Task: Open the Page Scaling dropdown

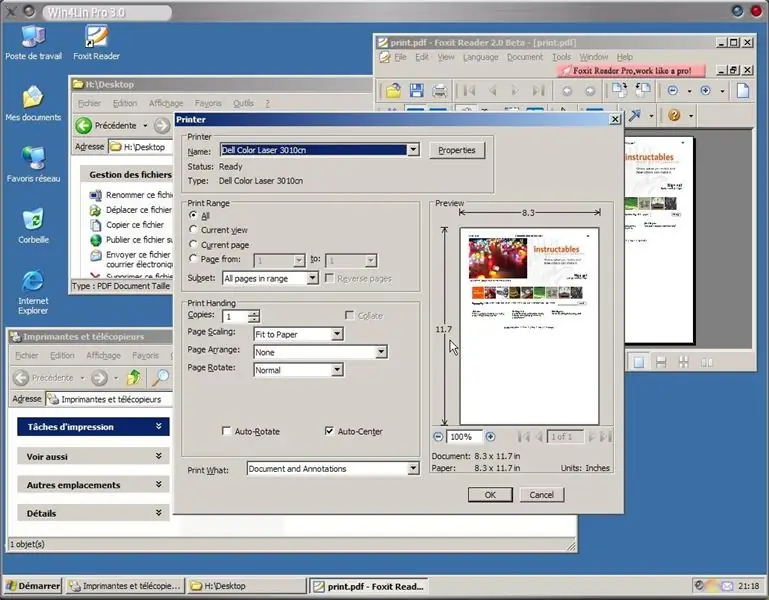Action: 337,334
